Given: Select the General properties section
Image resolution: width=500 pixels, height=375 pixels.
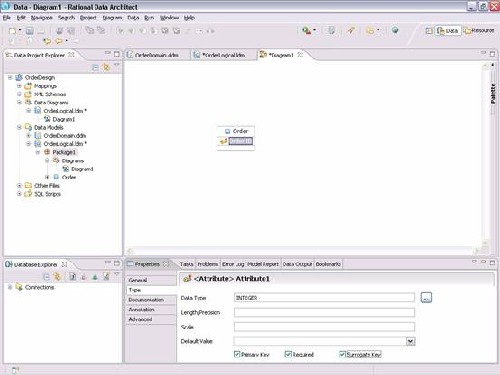Looking at the screenshot, I should [151, 280].
